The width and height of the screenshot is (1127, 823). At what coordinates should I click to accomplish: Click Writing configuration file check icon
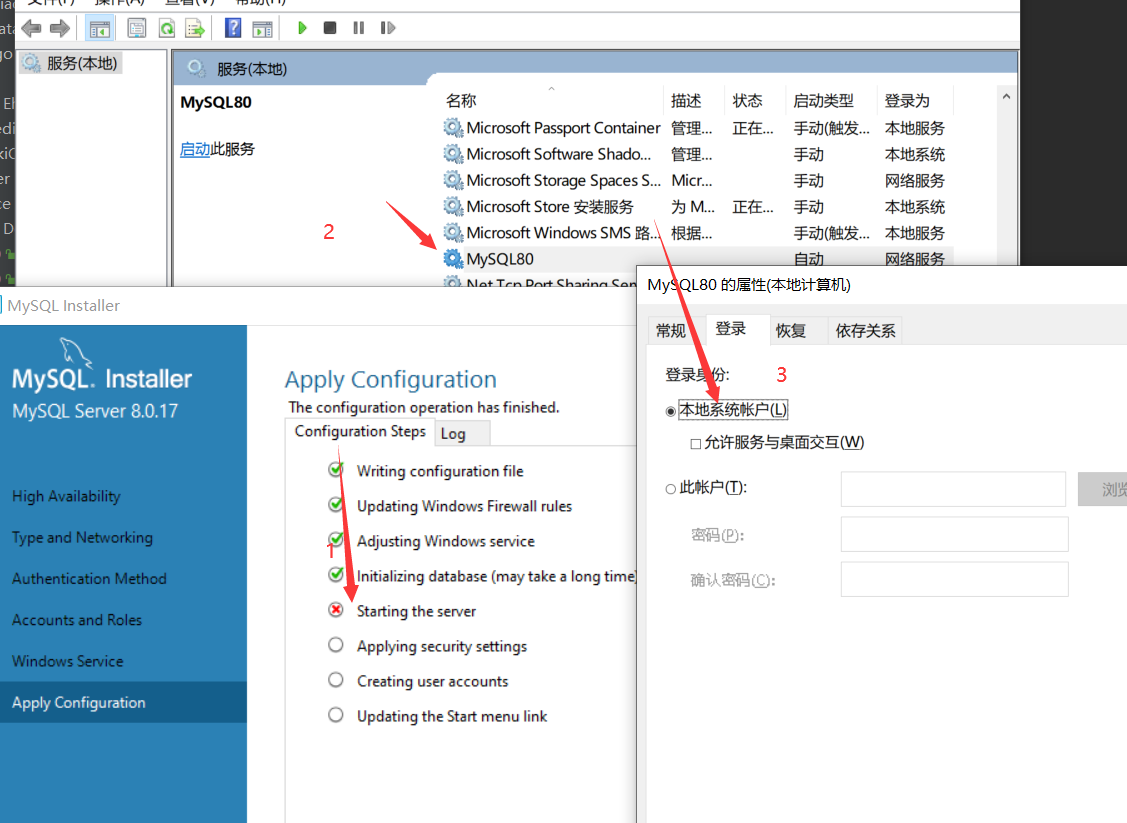[336, 469]
